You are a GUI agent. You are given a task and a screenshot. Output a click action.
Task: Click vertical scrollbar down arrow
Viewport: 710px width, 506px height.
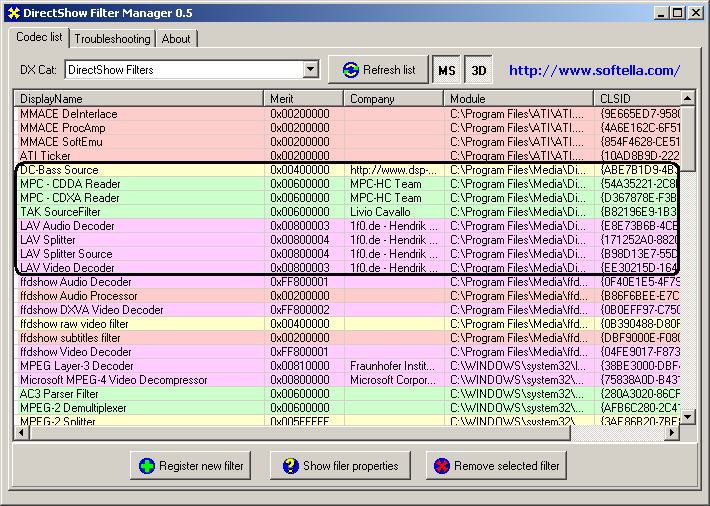(688, 417)
